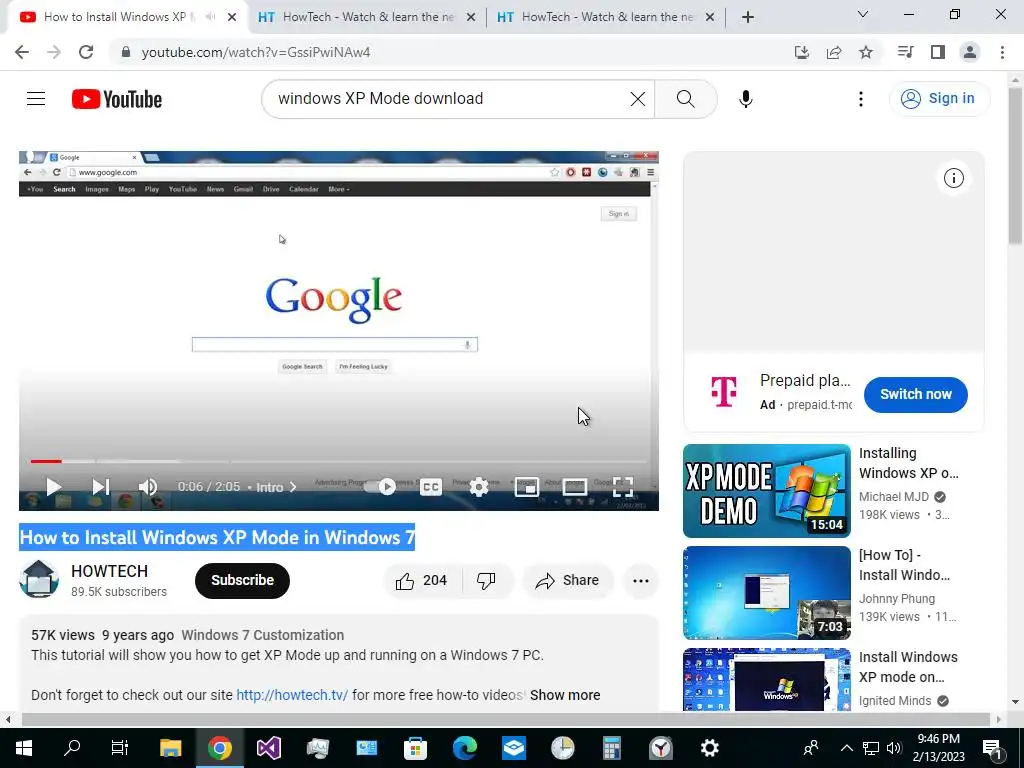Expand description with Show more

coord(565,695)
